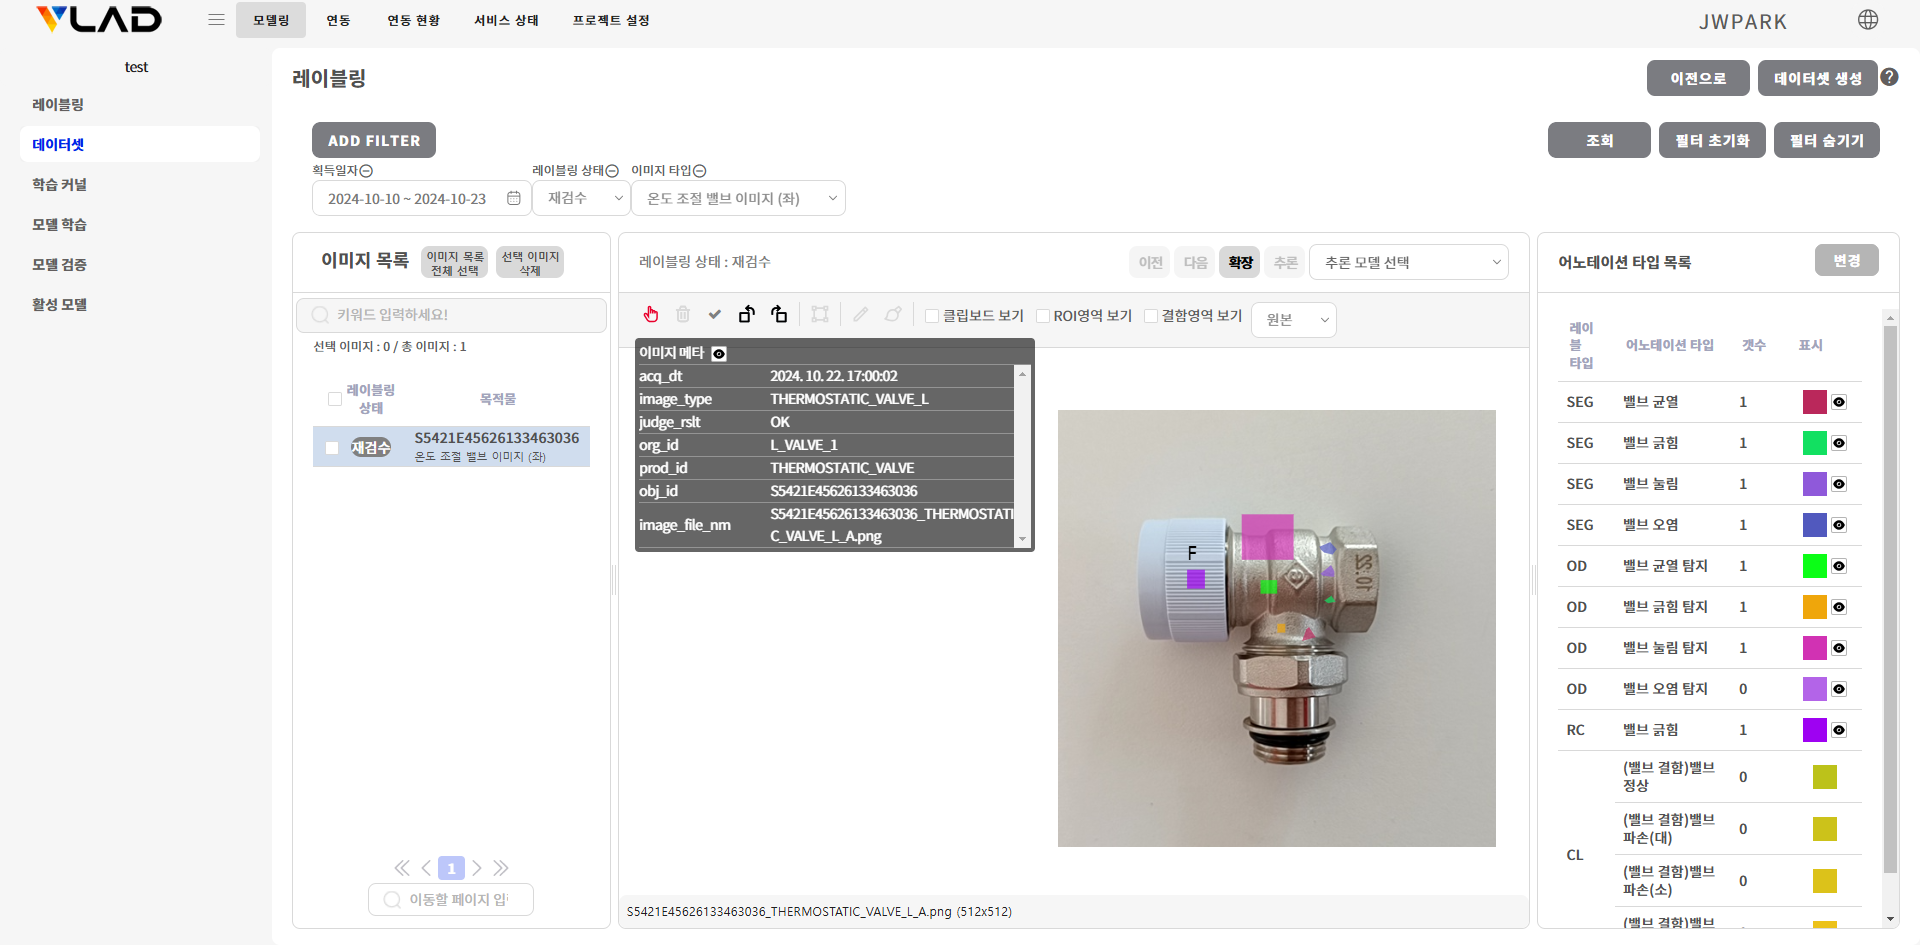The width and height of the screenshot is (1920, 945).
Task: Switch to the 연동 현황 top menu
Action: click(413, 20)
